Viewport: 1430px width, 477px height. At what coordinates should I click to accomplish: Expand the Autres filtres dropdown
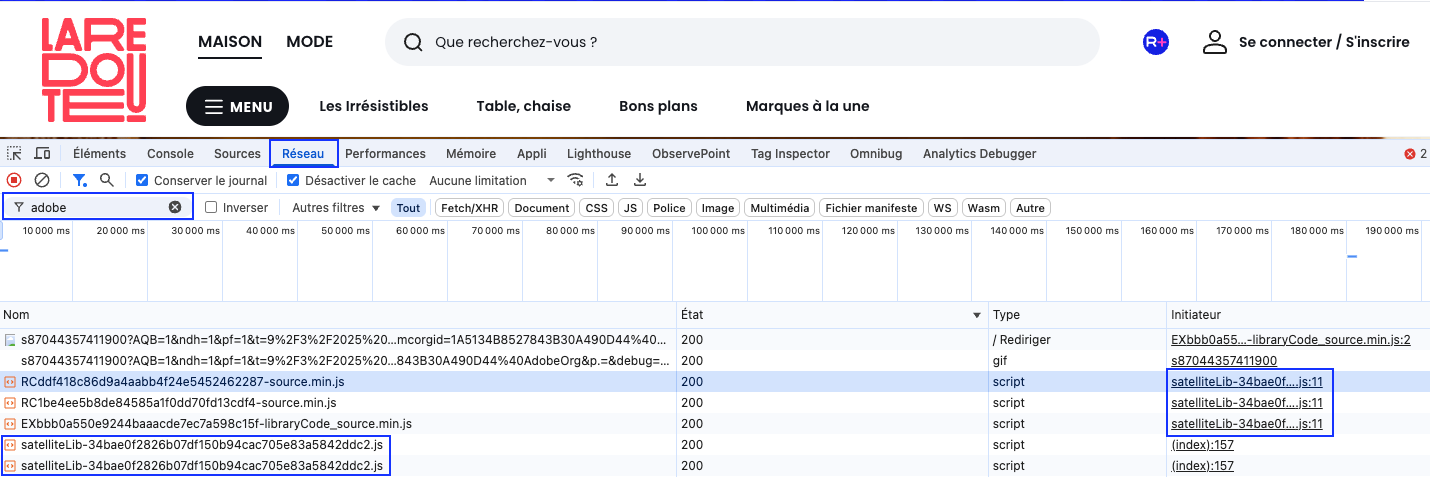point(335,208)
